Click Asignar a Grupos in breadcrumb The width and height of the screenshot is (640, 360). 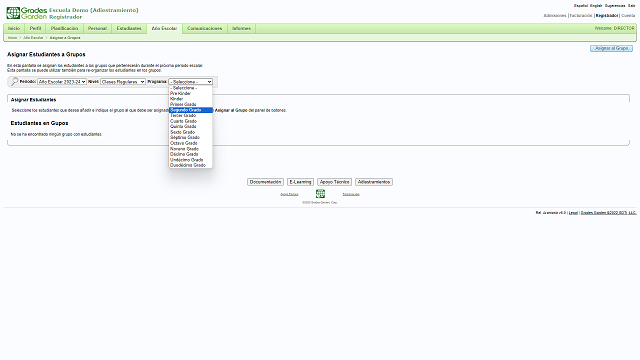(x=65, y=38)
